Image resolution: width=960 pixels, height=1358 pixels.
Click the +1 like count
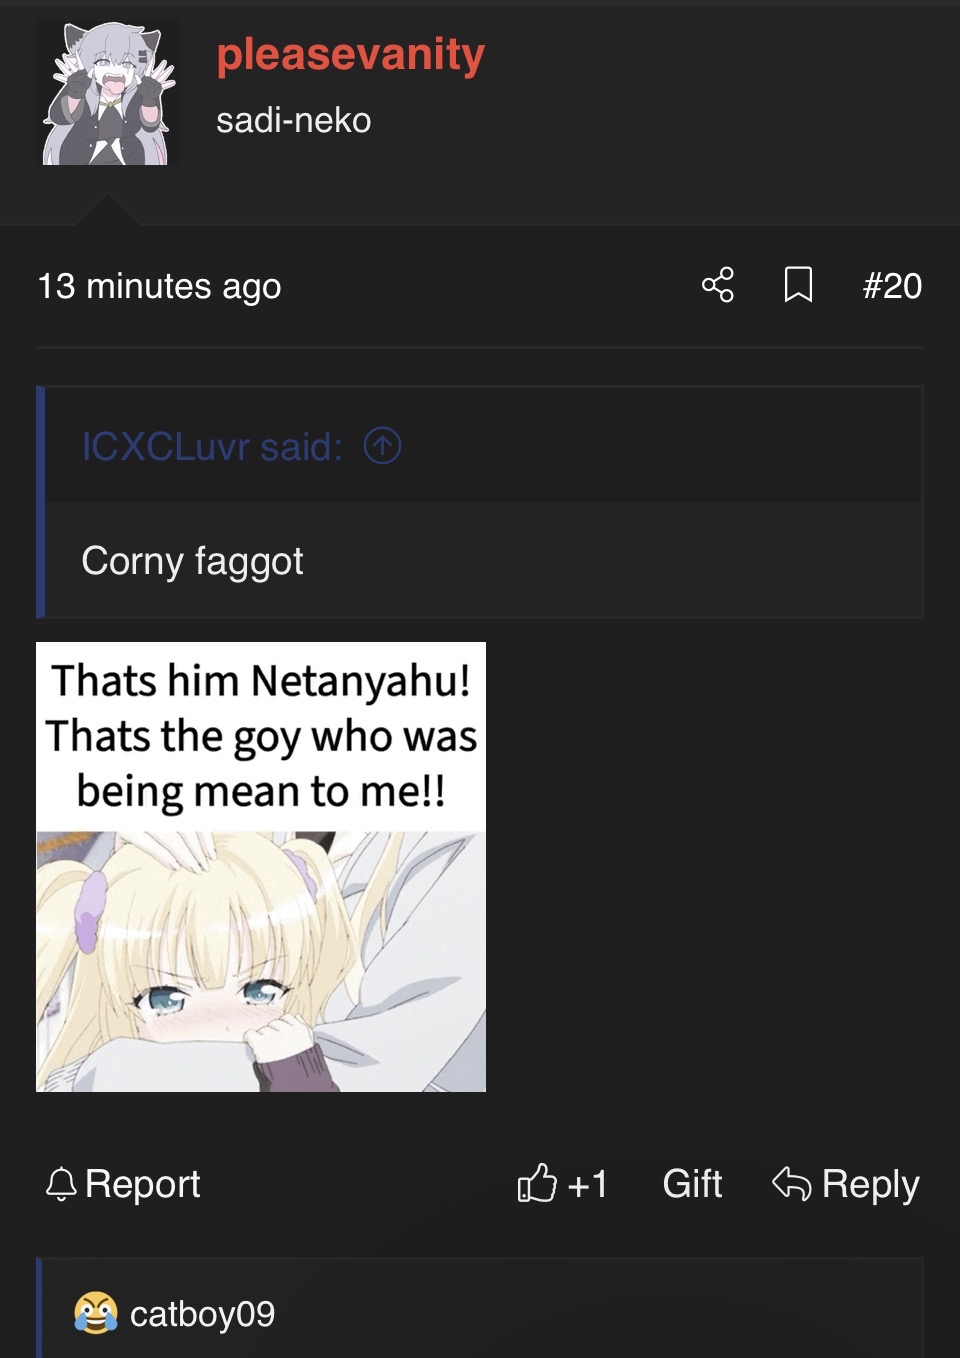click(587, 1184)
